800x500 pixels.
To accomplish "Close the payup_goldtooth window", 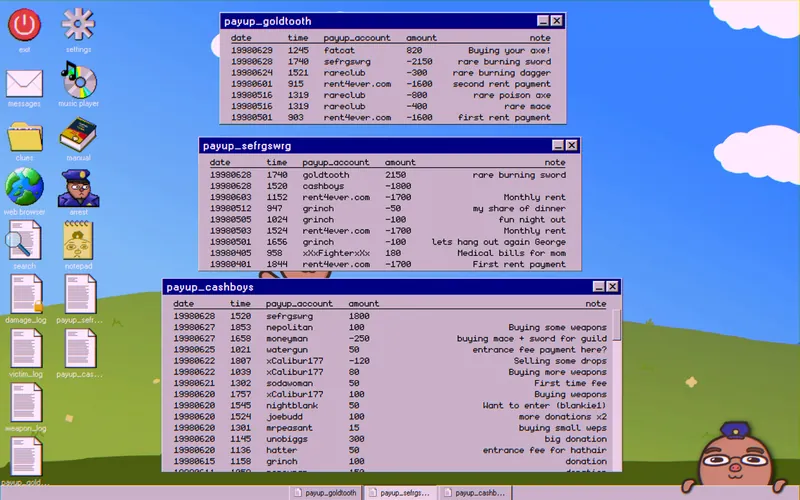I will pos(557,20).
